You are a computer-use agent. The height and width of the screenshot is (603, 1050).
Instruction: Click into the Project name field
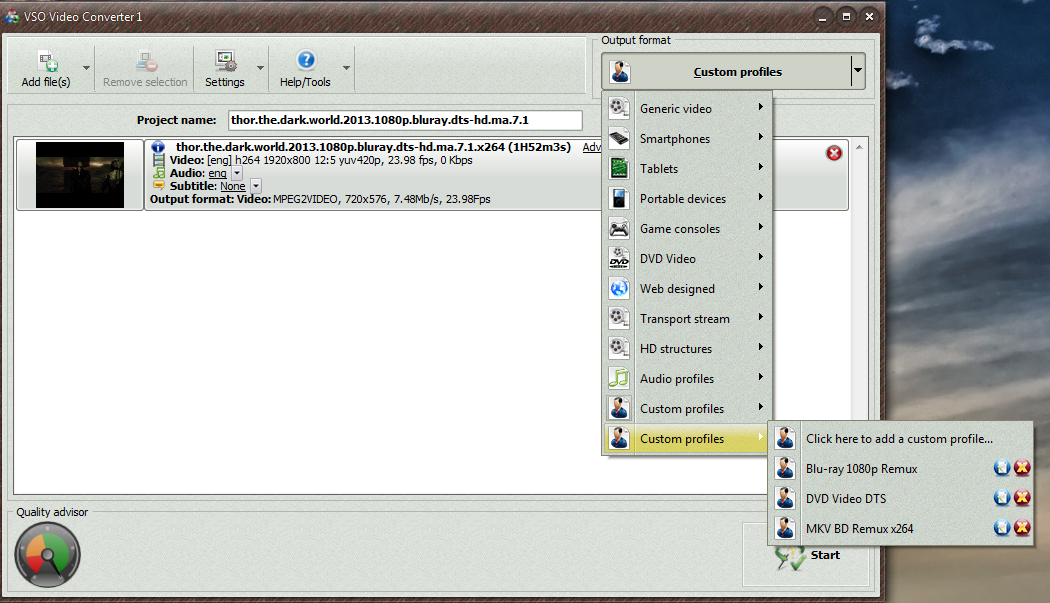coord(404,121)
